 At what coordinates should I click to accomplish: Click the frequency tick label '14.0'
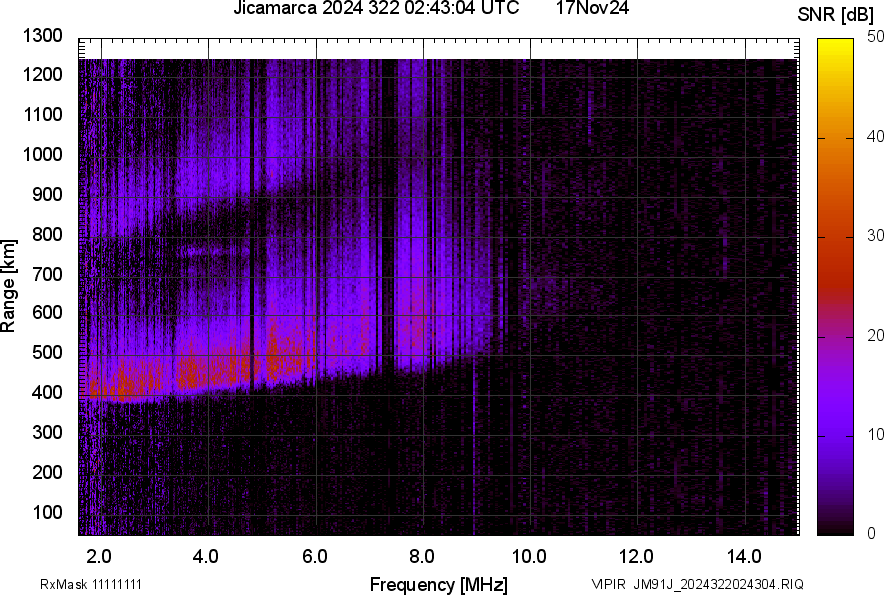pos(744,556)
